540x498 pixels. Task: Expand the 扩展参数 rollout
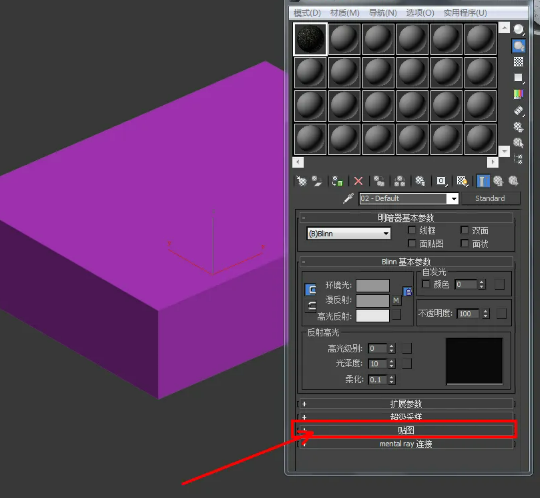pyautogui.click(x=406, y=403)
